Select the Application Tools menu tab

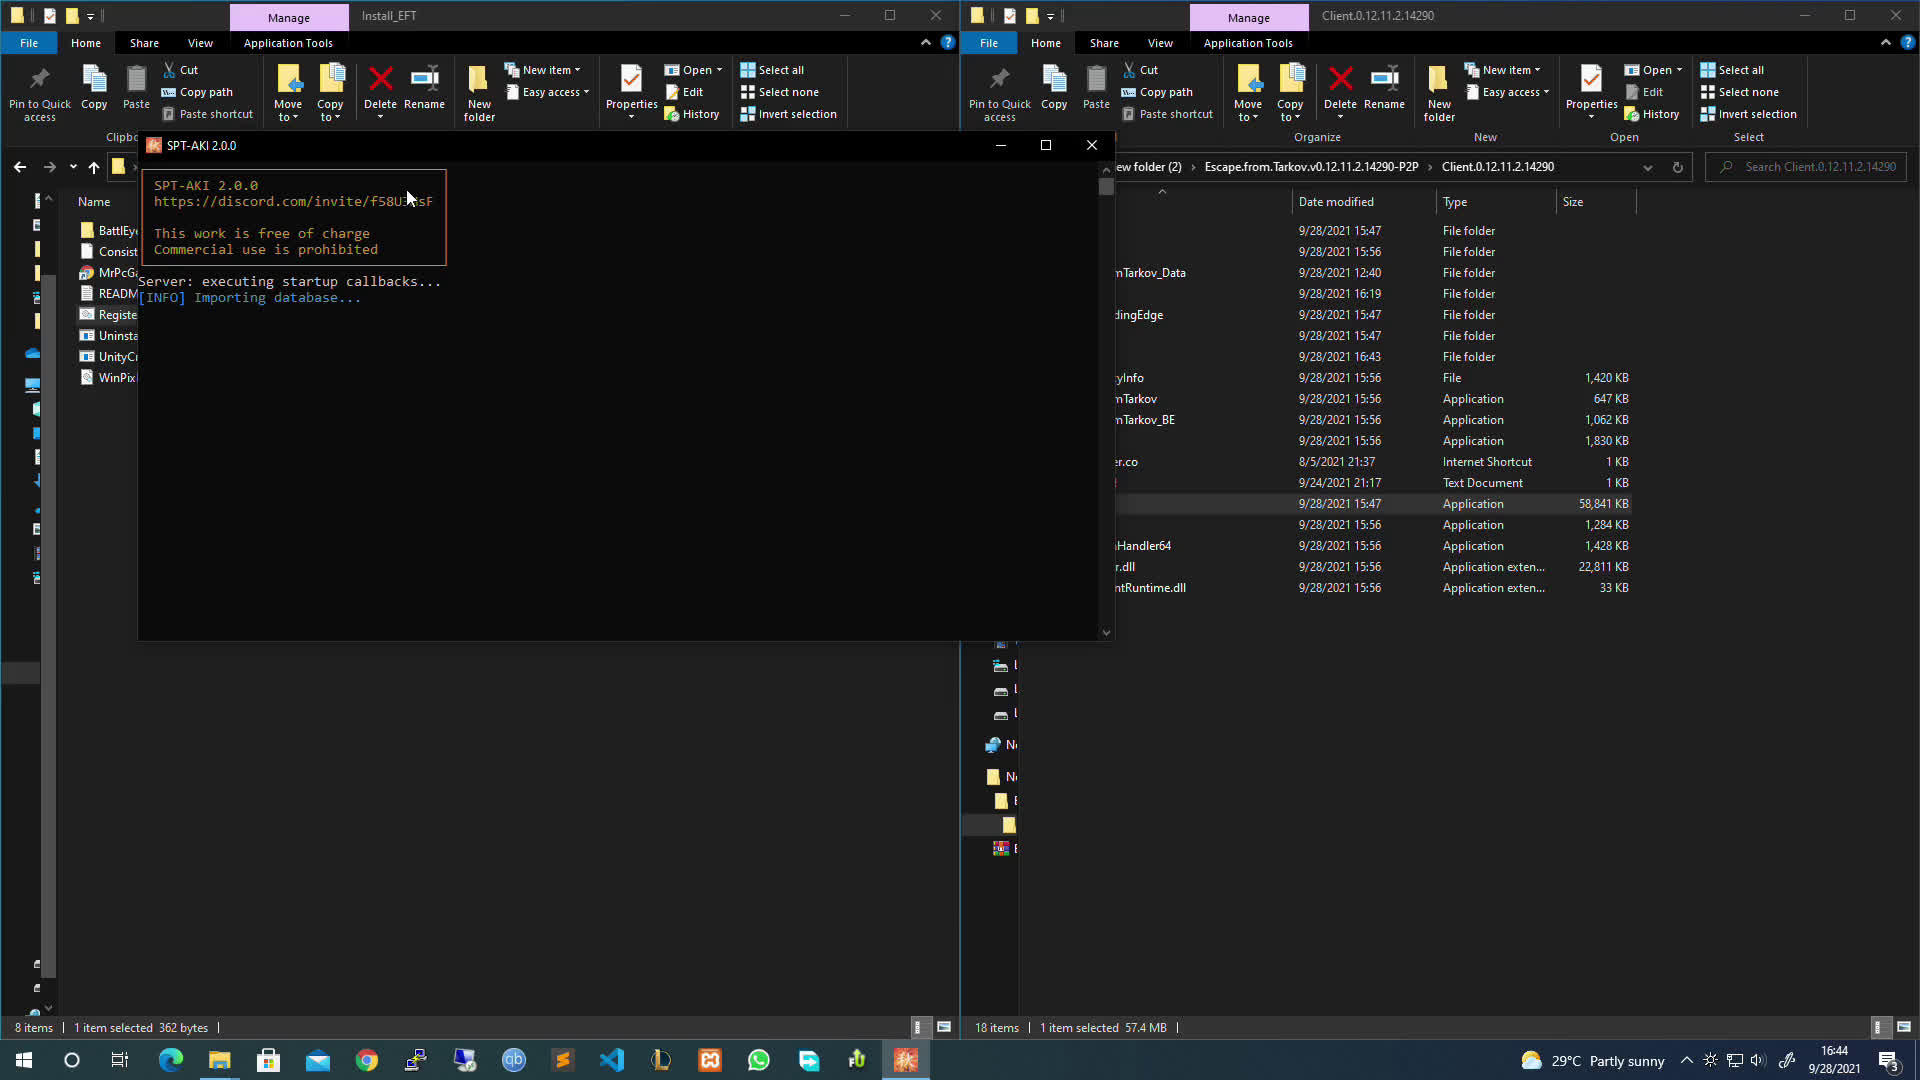(x=287, y=42)
